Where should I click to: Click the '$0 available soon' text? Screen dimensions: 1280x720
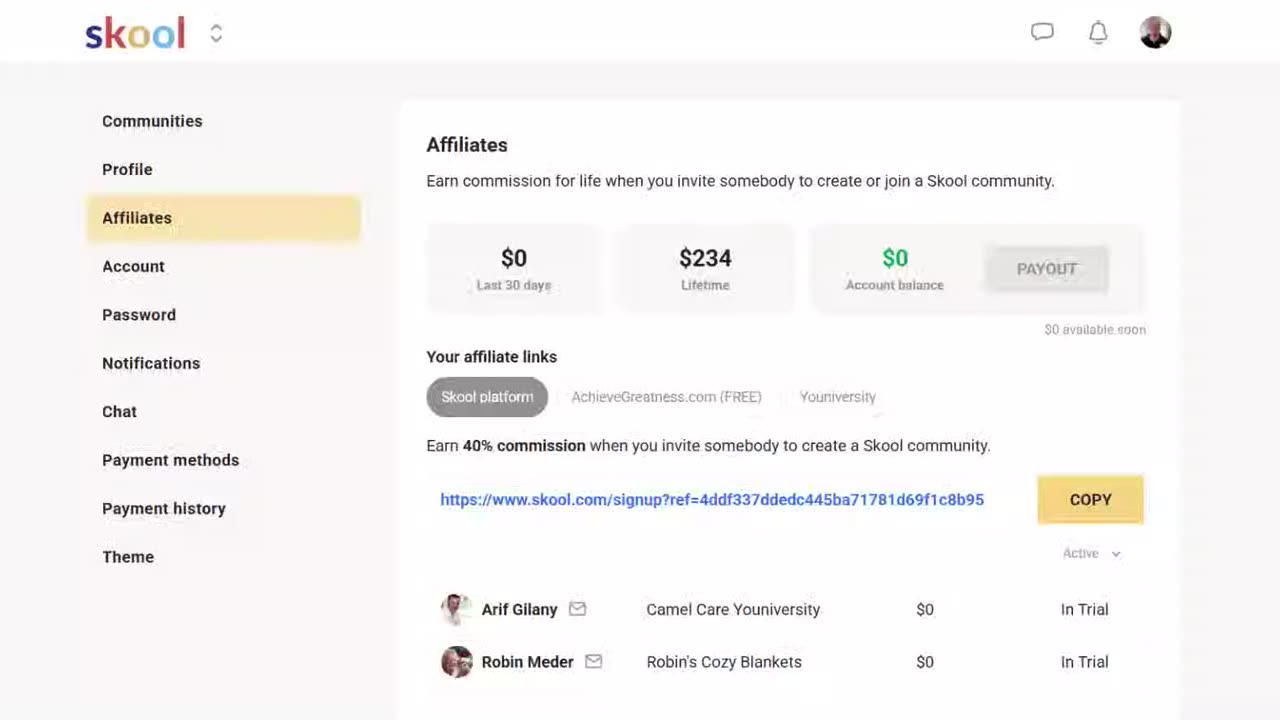pyautogui.click(x=1095, y=329)
